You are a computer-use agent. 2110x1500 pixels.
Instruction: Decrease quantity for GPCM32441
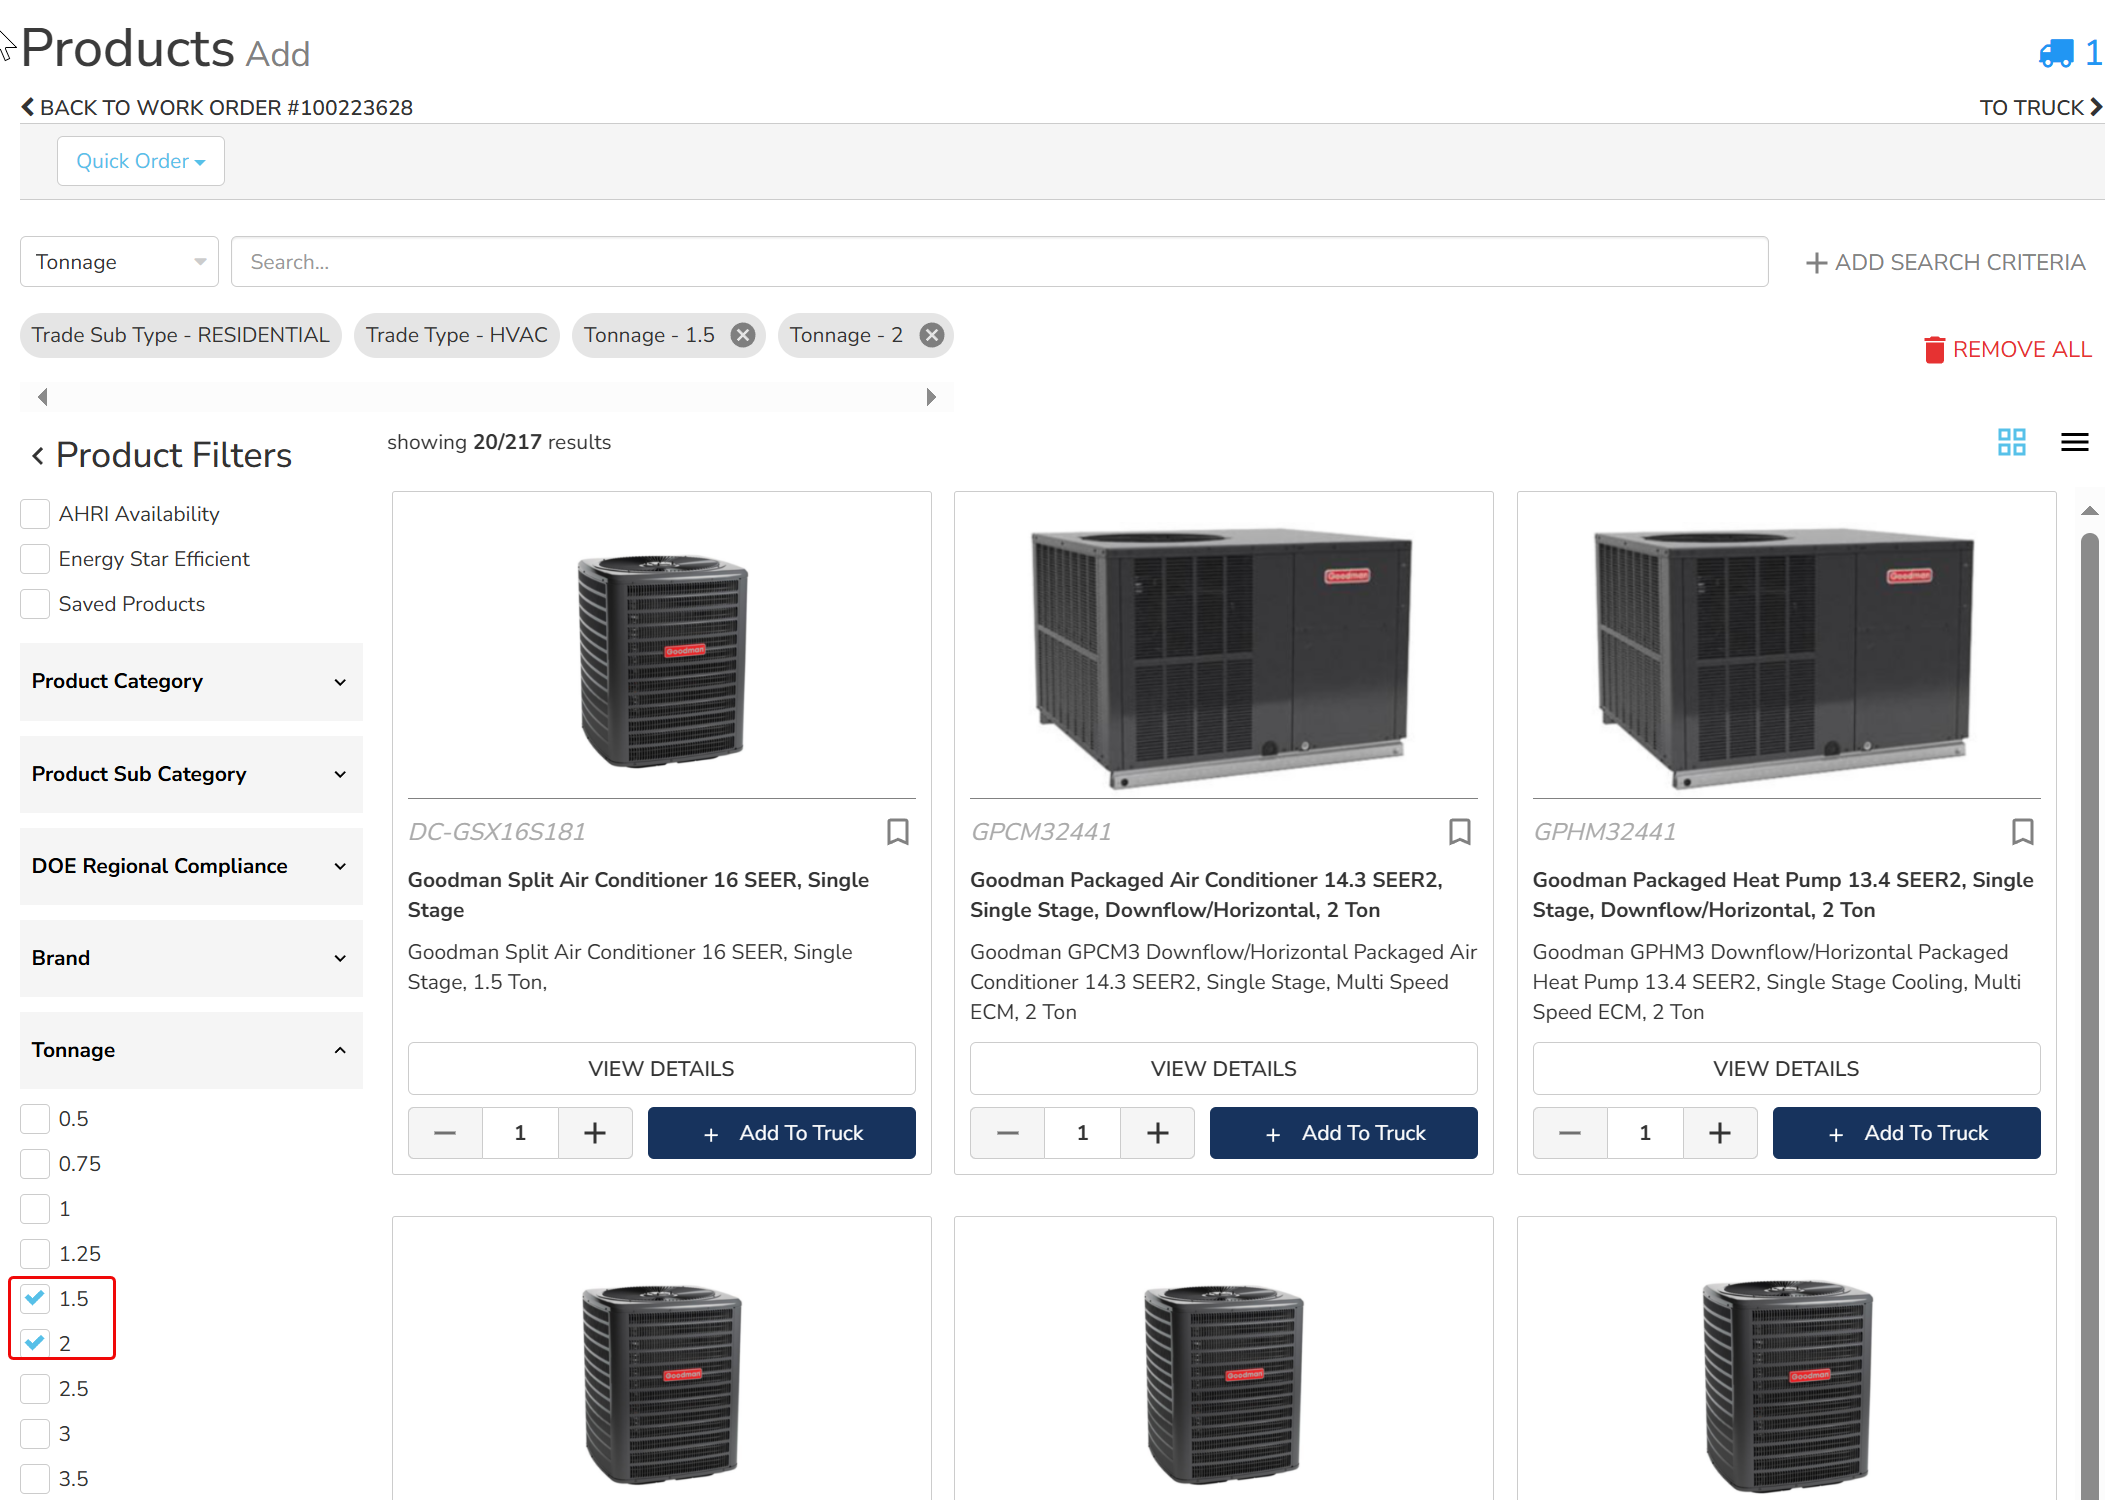click(1007, 1133)
